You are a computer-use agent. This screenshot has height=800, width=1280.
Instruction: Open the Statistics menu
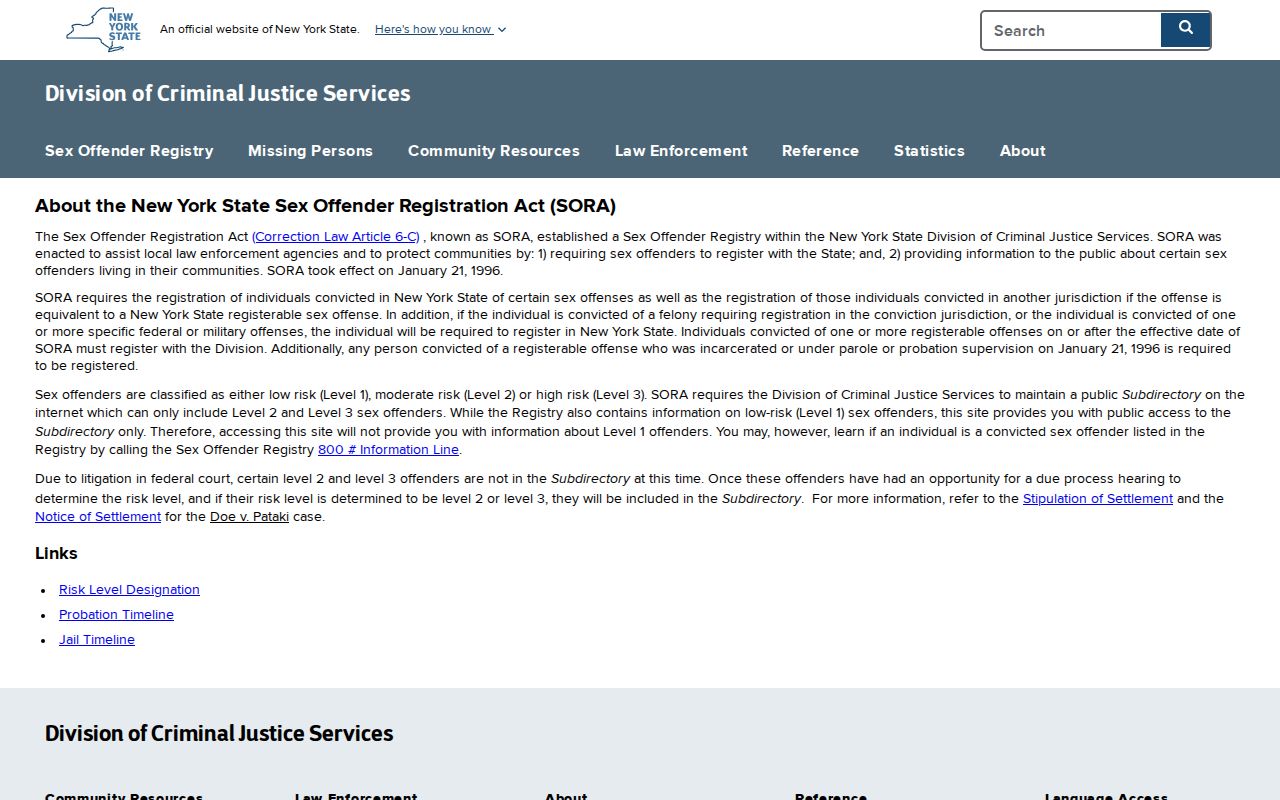[x=929, y=151]
